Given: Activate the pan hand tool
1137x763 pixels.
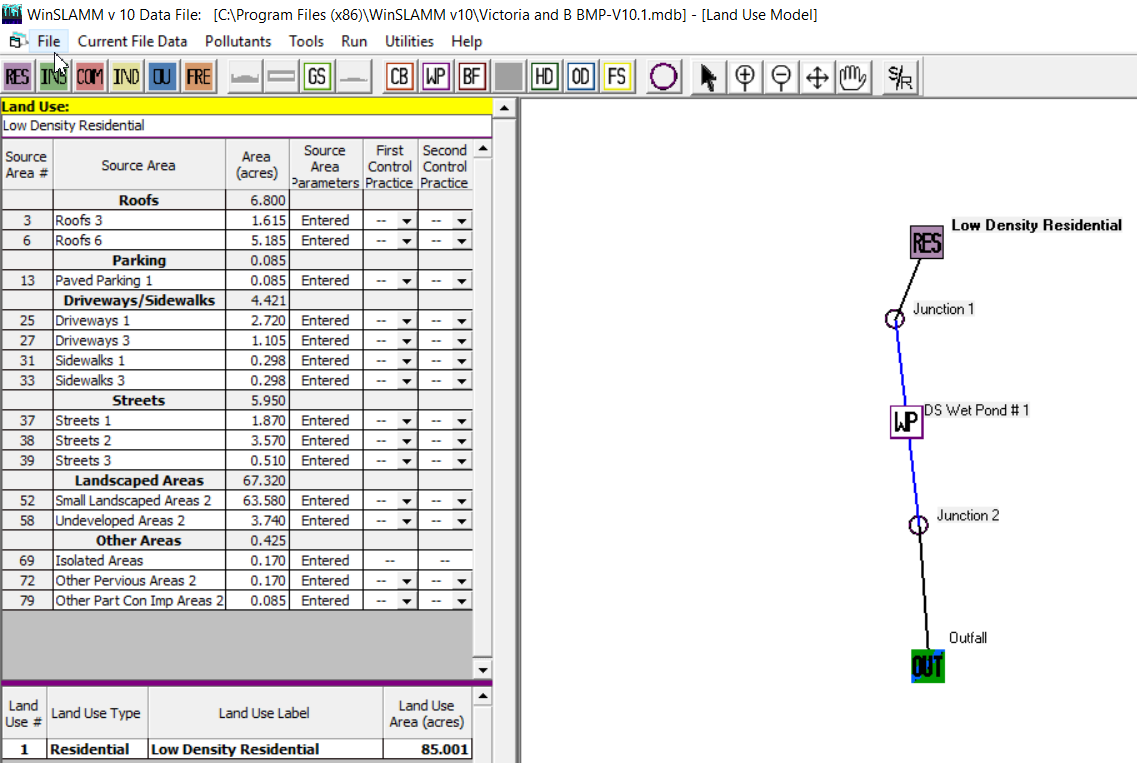Looking at the screenshot, I should [x=853, y=76].
